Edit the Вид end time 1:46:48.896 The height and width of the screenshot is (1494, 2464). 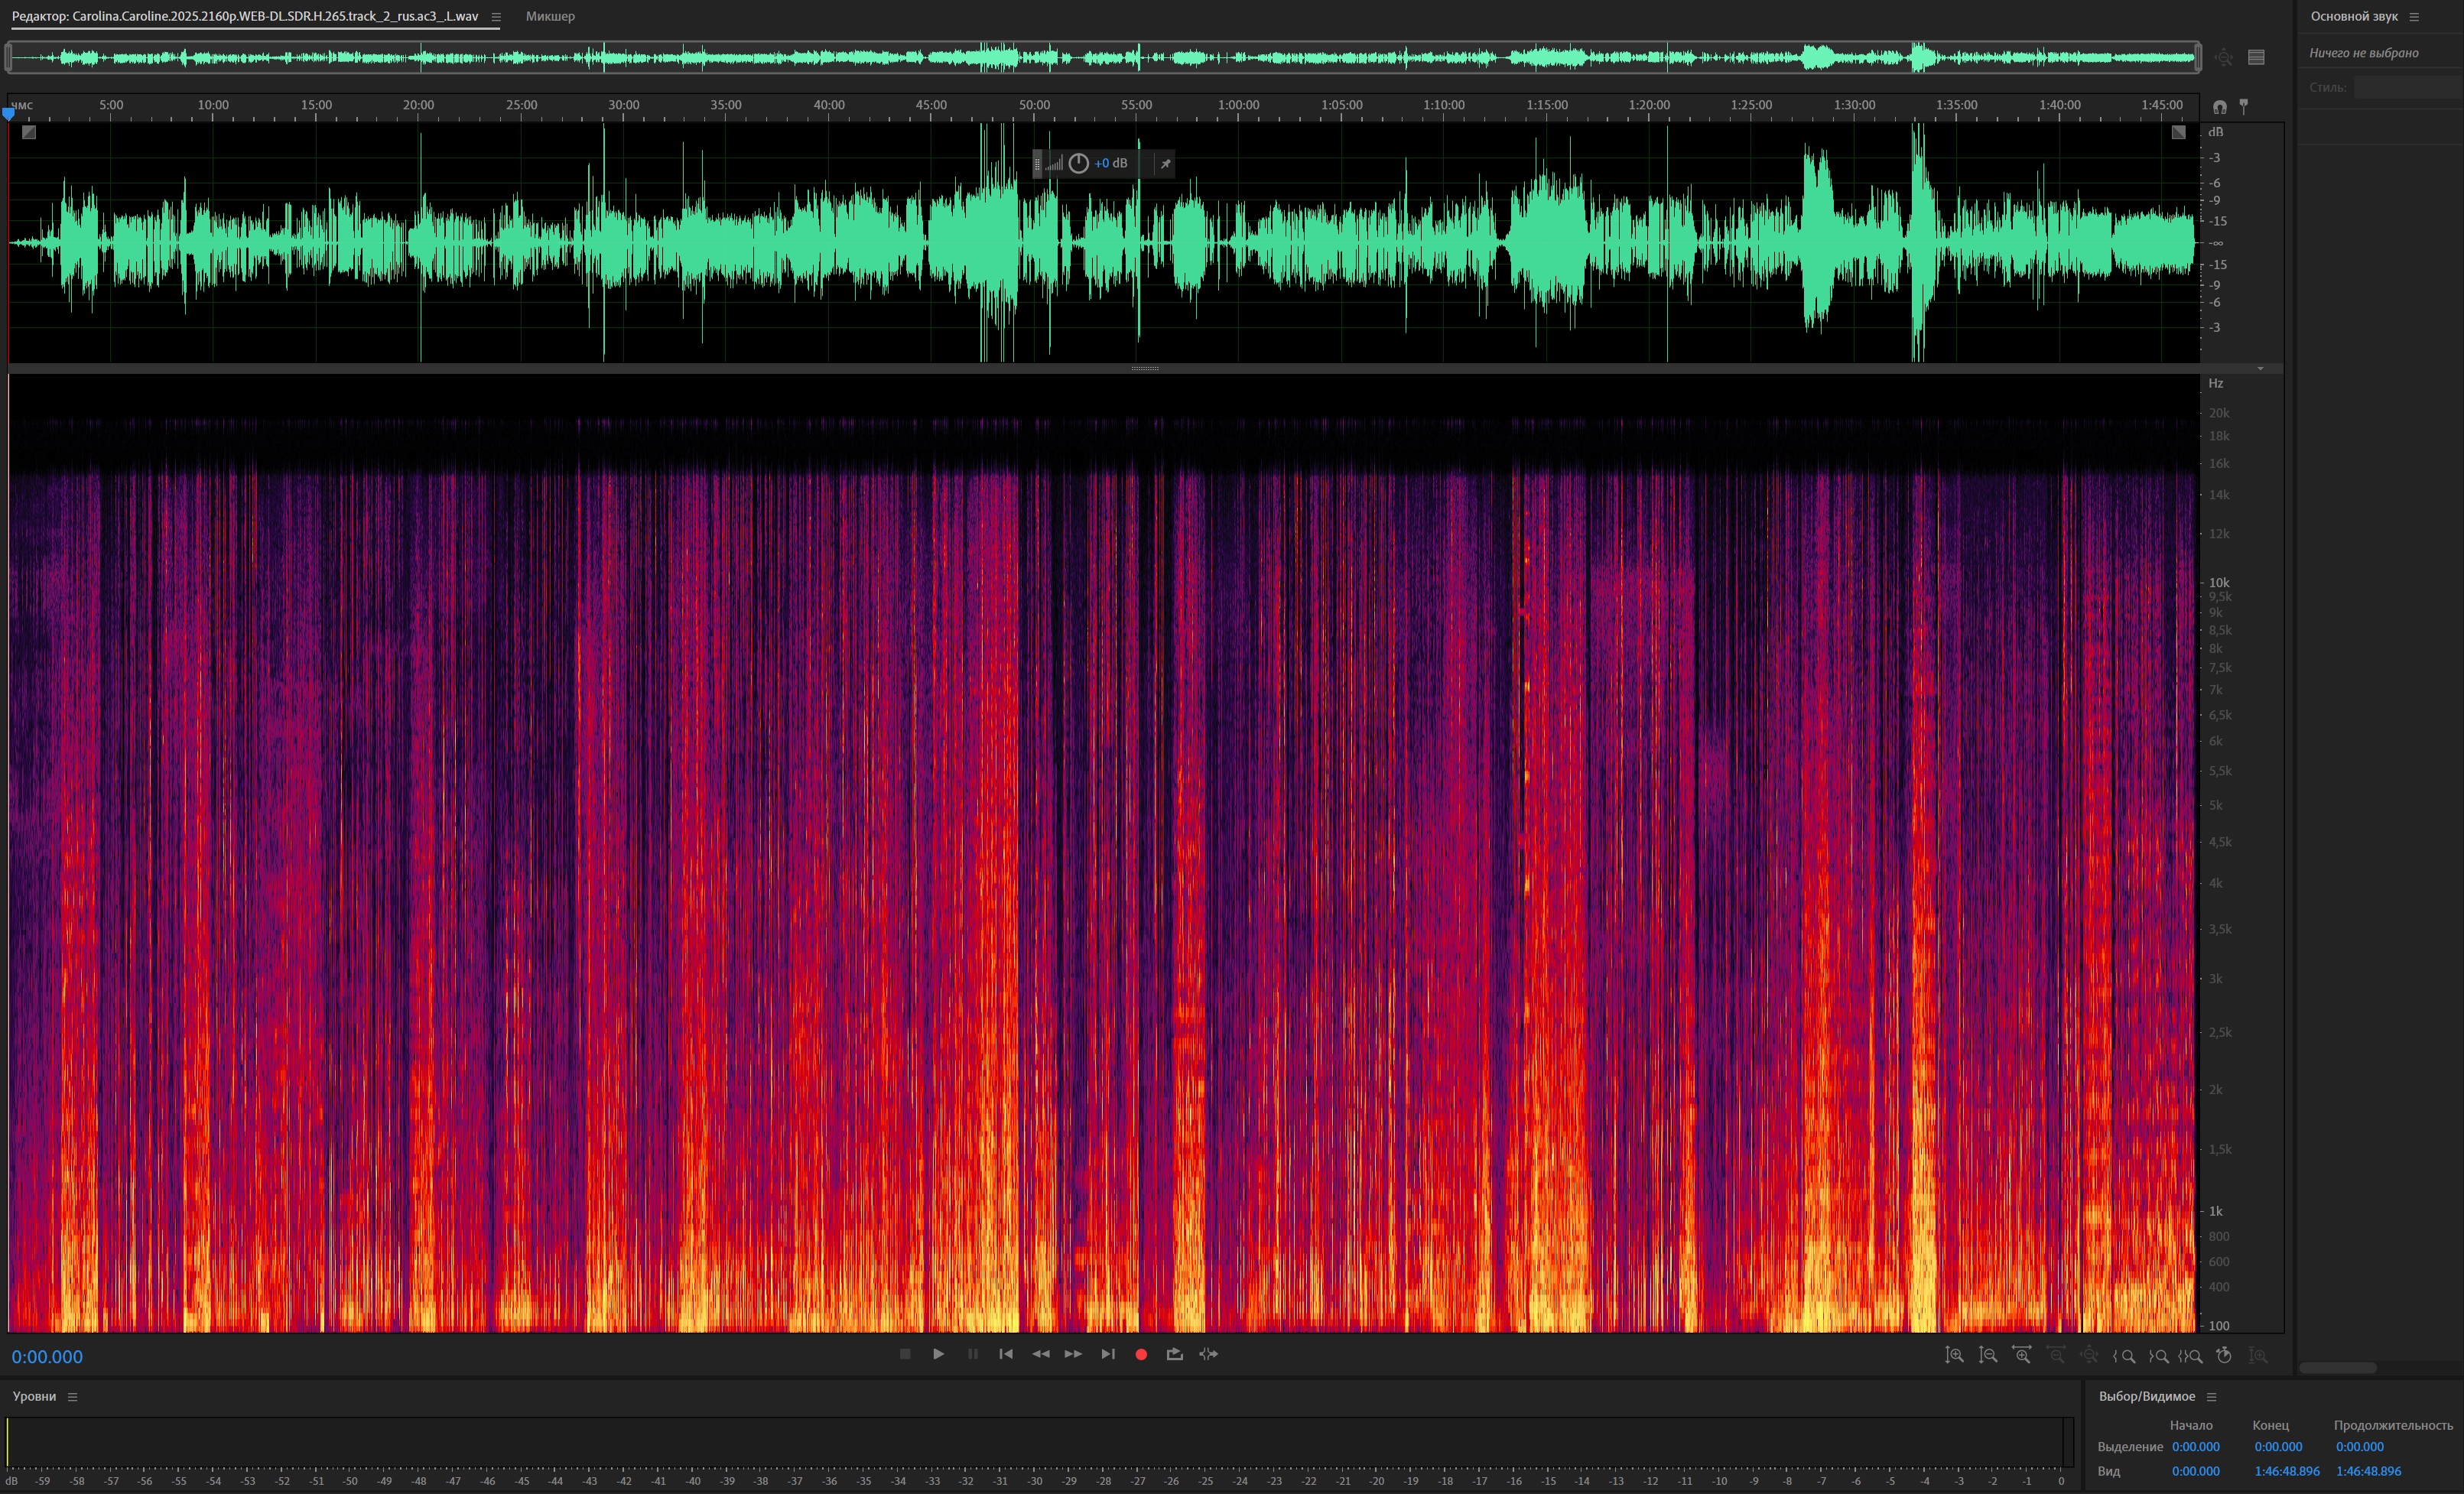tap(2287, 1471)
